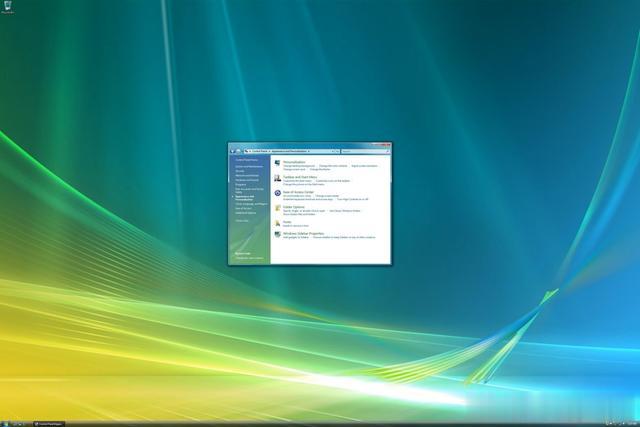The height and width of the screenshot is (427, 640).
Task: Select User Accounts and Family Safety
Action: [x=249, y=191]
